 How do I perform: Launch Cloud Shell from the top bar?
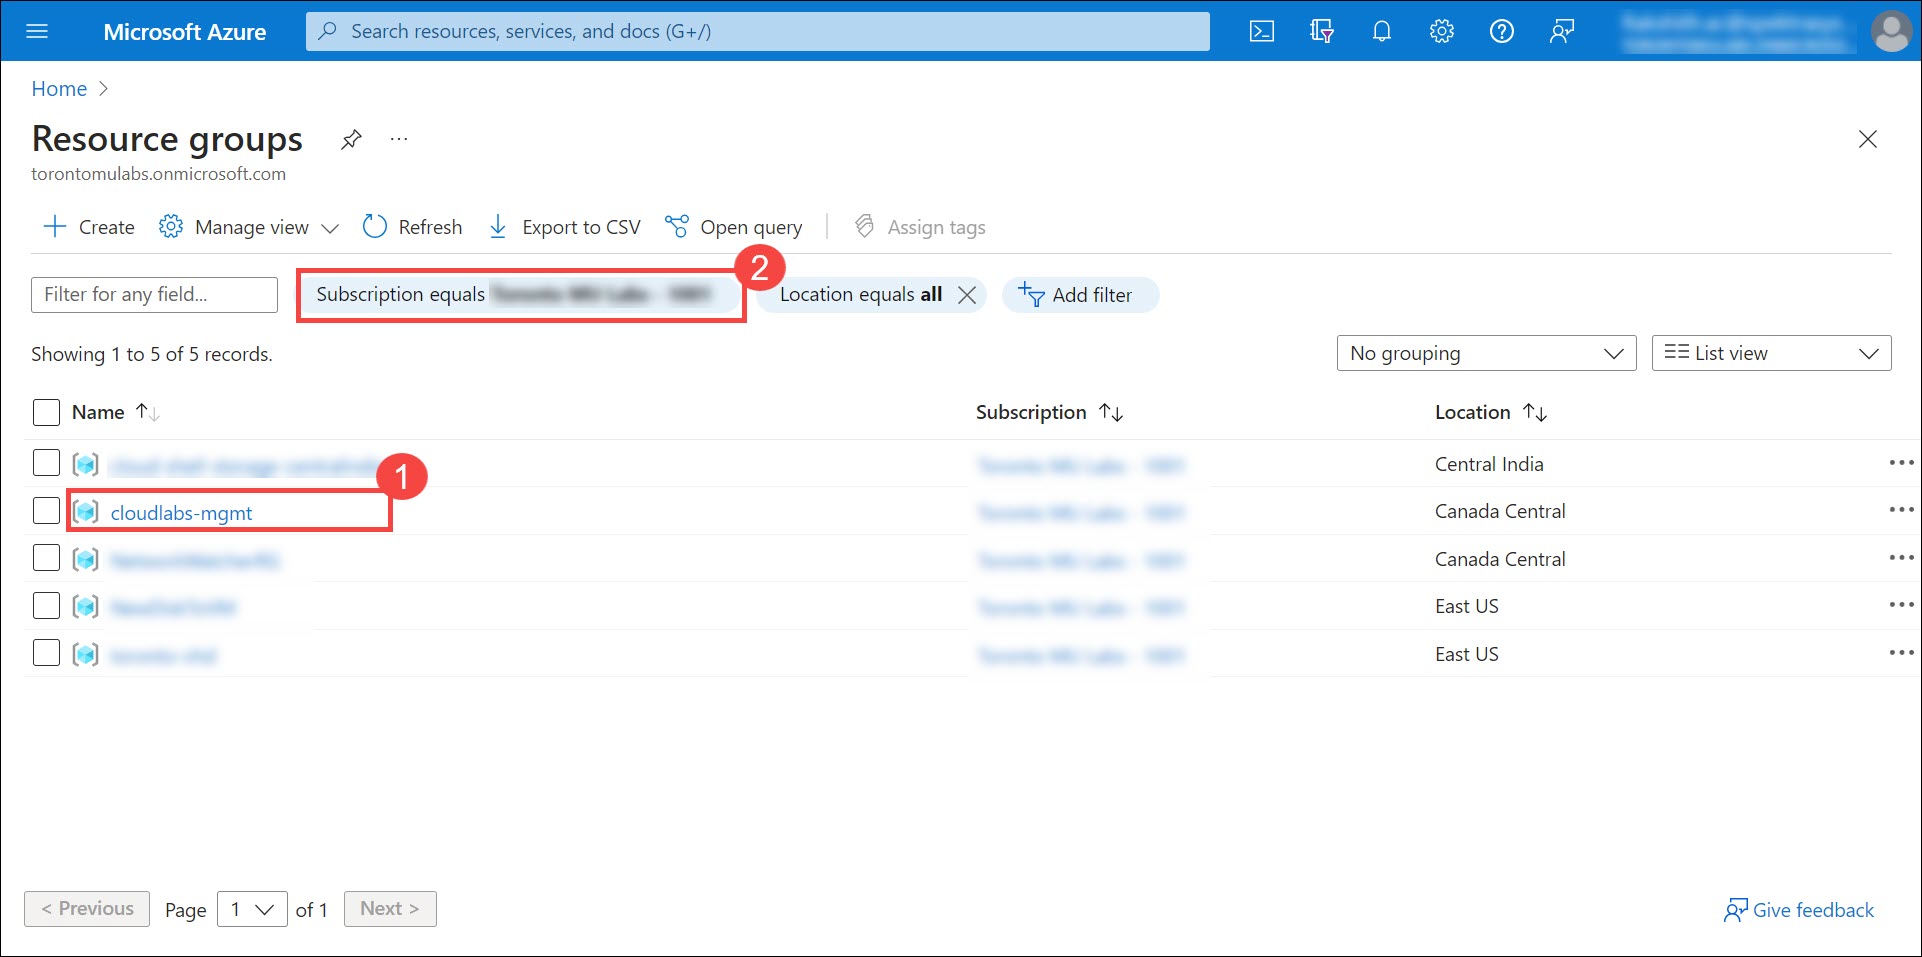pos(1262,31)
